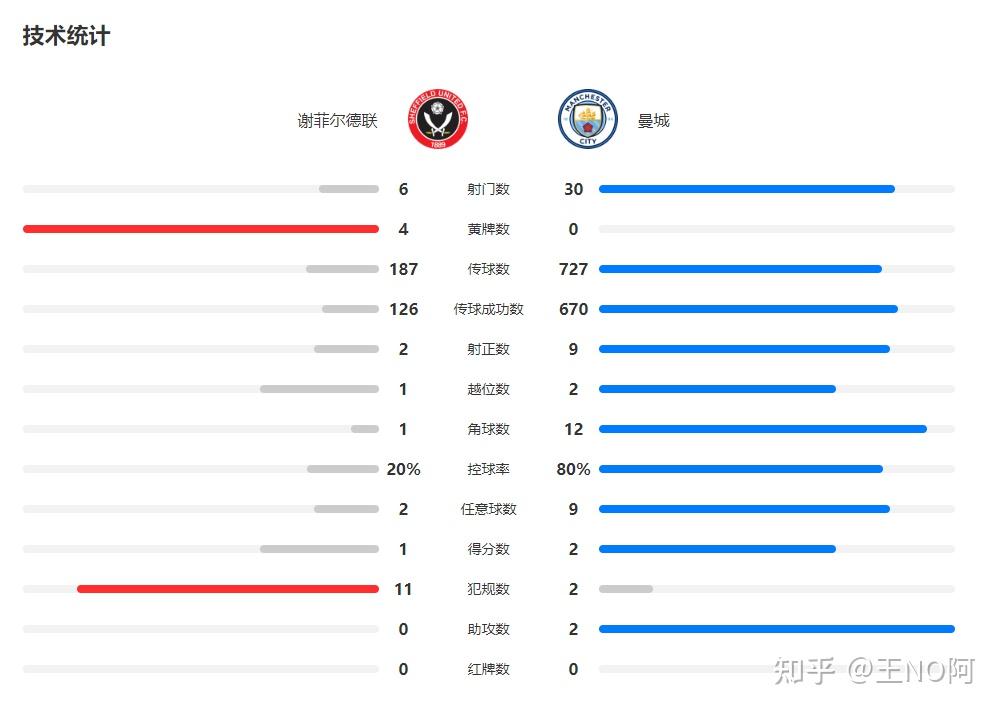Viewport: 1001px width, 712px height.
Task: Click Sheffield's red yellow-card bar
Action: (200, 229)
